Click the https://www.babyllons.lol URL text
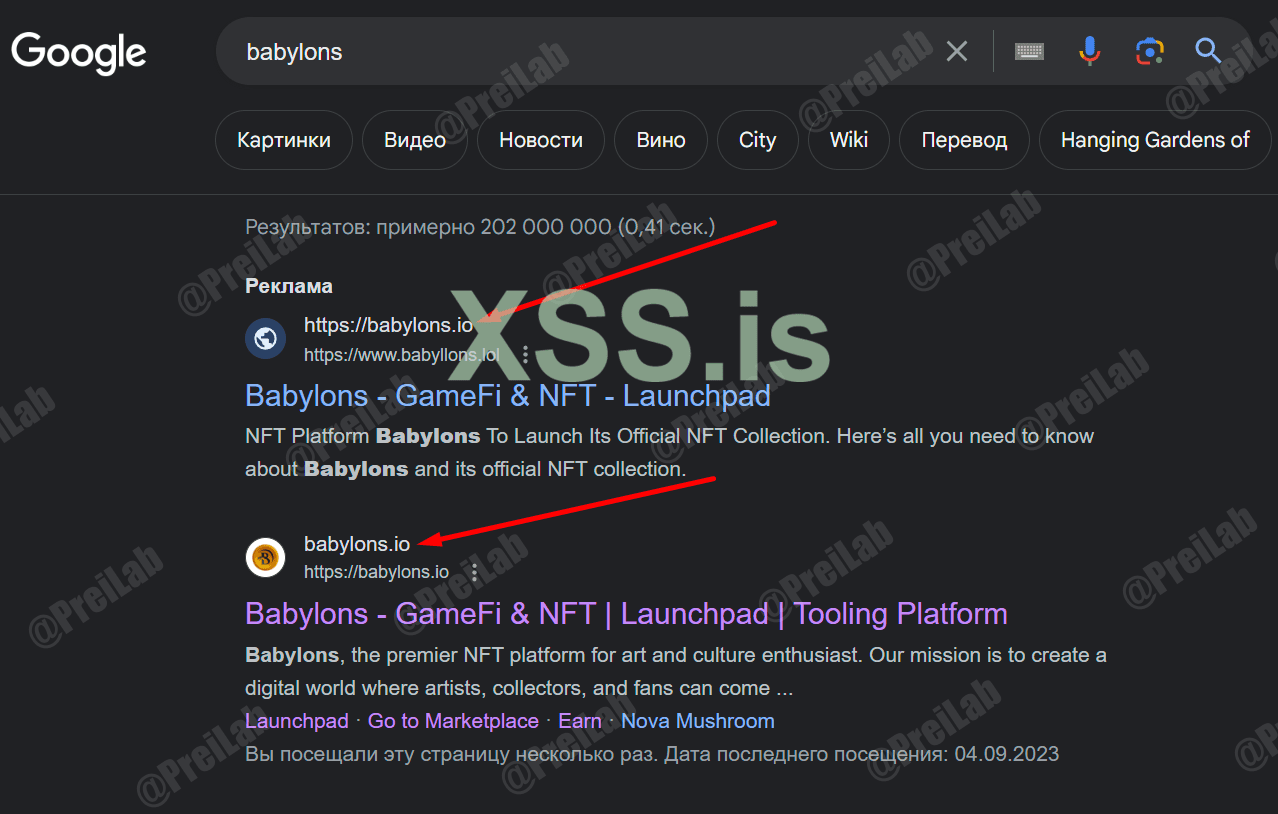 pos(402,354)
